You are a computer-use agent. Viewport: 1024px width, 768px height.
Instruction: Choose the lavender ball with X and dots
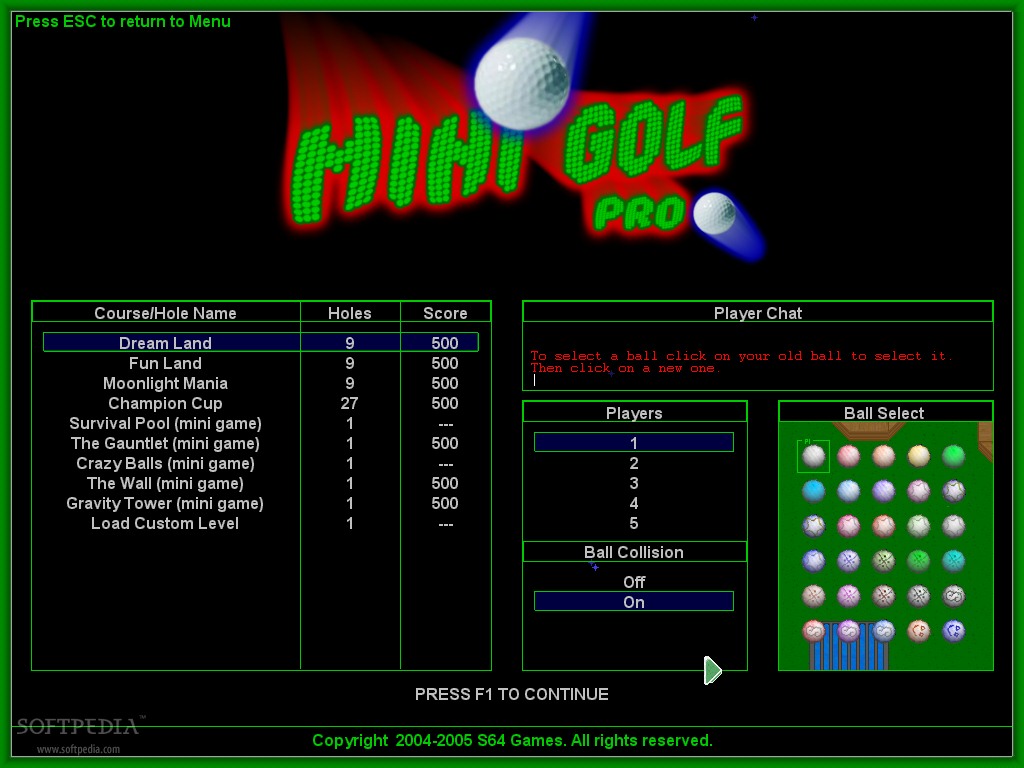coord(848,560)
